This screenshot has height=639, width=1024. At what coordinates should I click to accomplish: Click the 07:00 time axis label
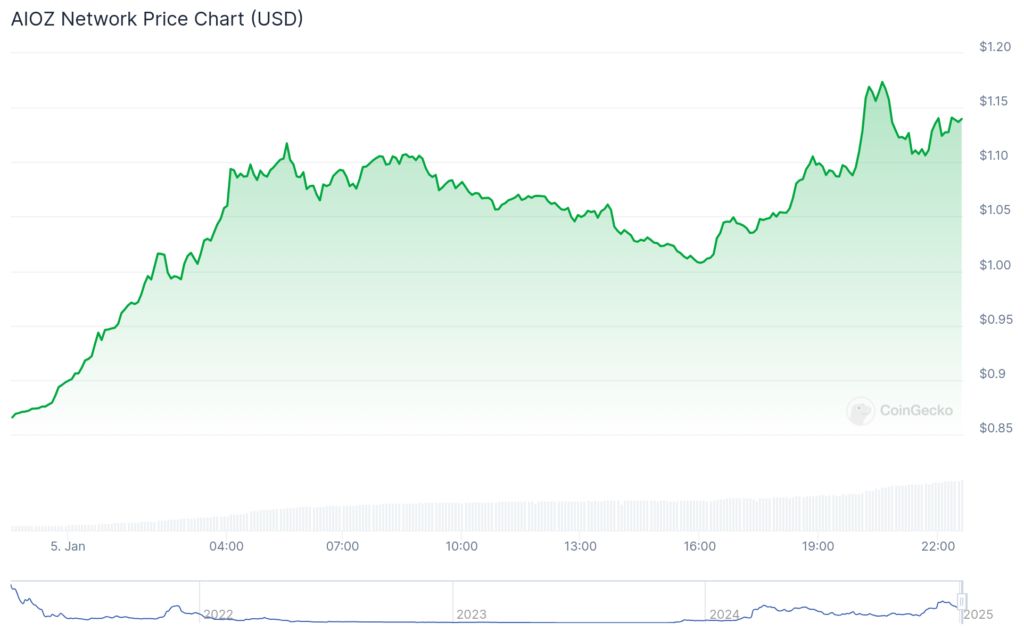343,546
